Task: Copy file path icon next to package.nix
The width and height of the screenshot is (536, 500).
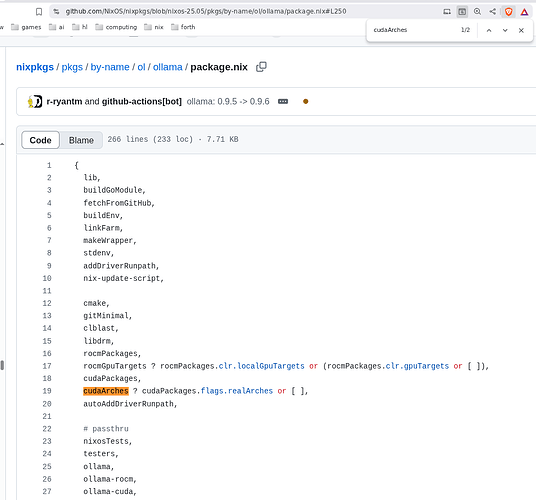Action: 261,67
